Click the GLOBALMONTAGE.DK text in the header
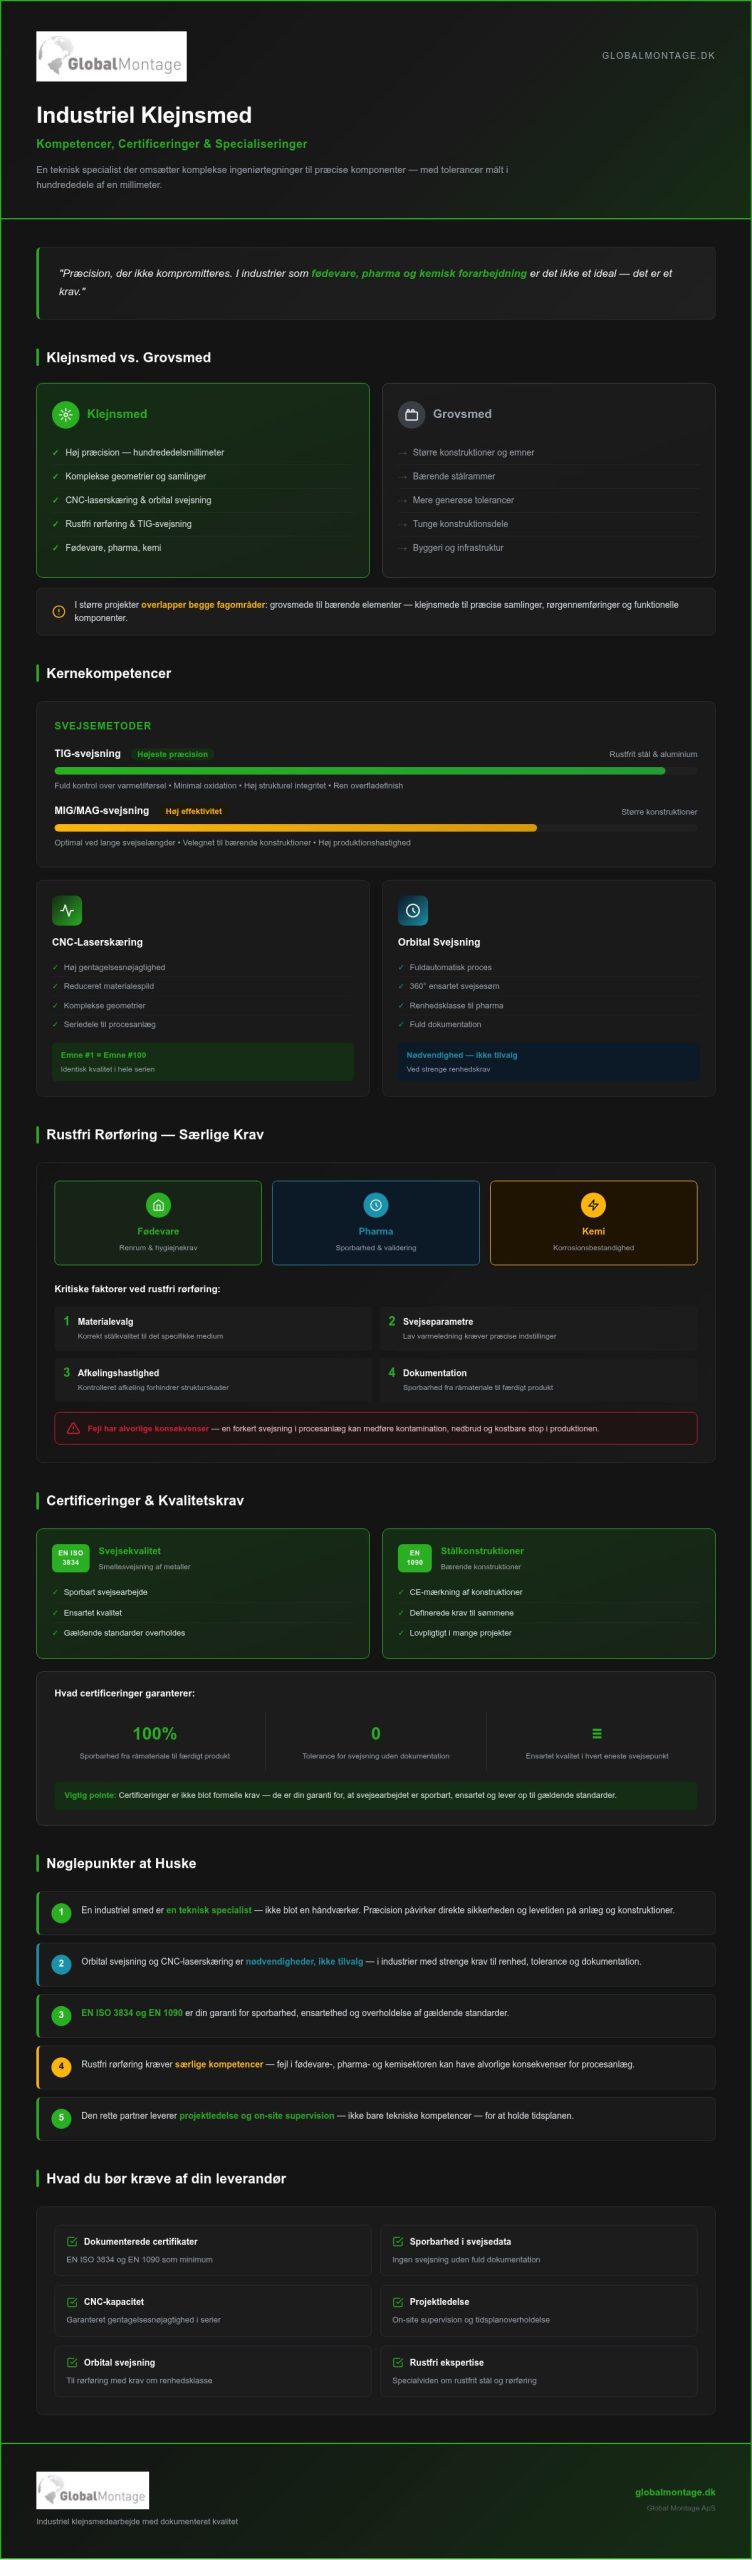This screenshot has width=752, height=2560. [658, 56]
